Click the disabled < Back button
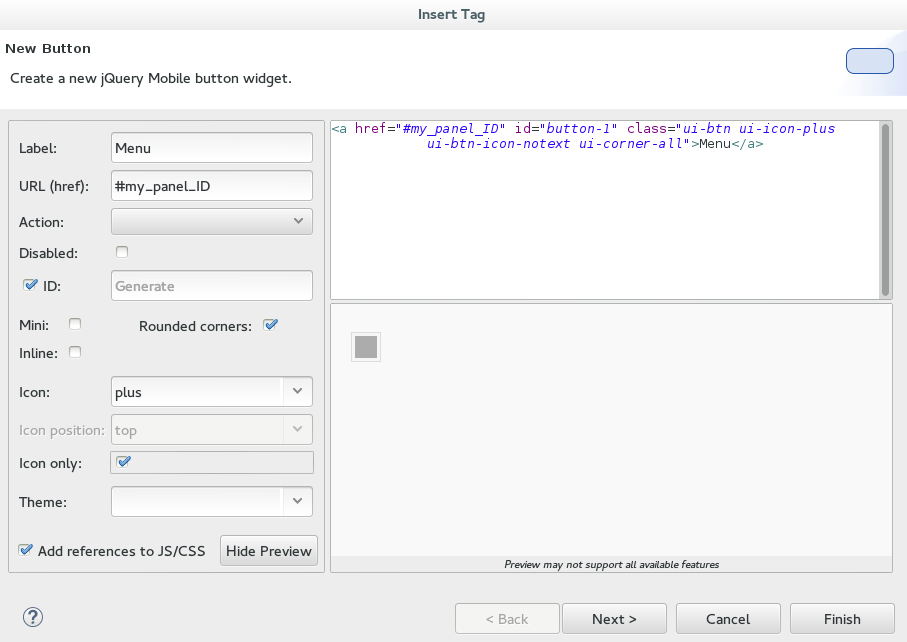The width and height of the screenshot is (907, 642). coord(507,619)
